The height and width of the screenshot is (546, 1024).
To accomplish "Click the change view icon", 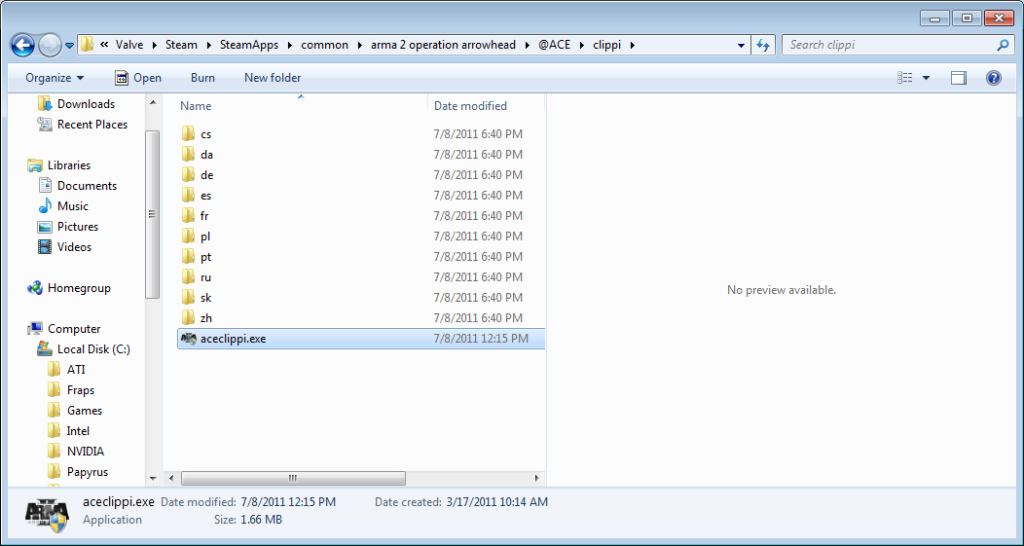I will point(905,78).
